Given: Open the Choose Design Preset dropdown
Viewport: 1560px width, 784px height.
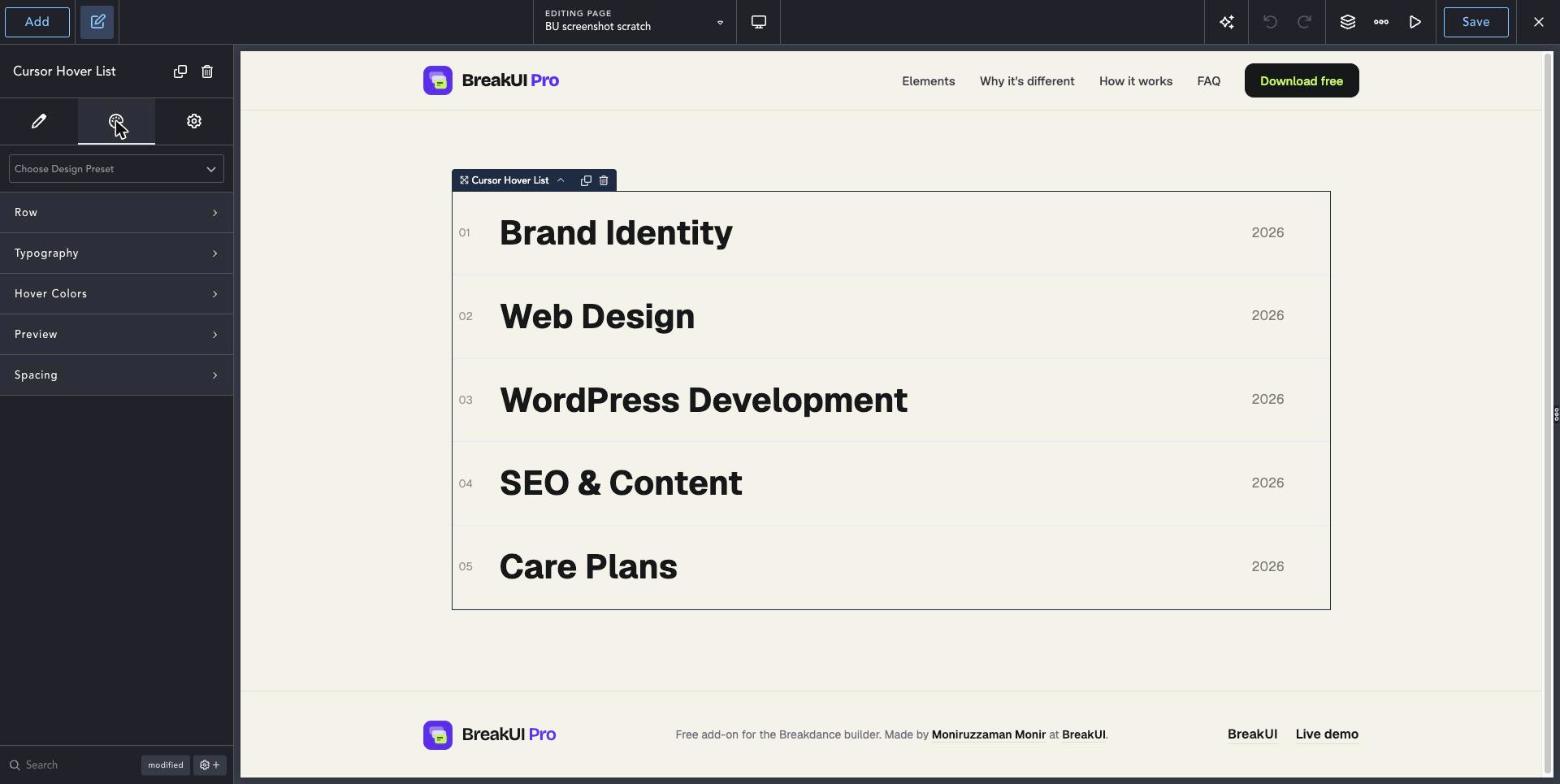Looking at the screenshot, I should [116, 169].
